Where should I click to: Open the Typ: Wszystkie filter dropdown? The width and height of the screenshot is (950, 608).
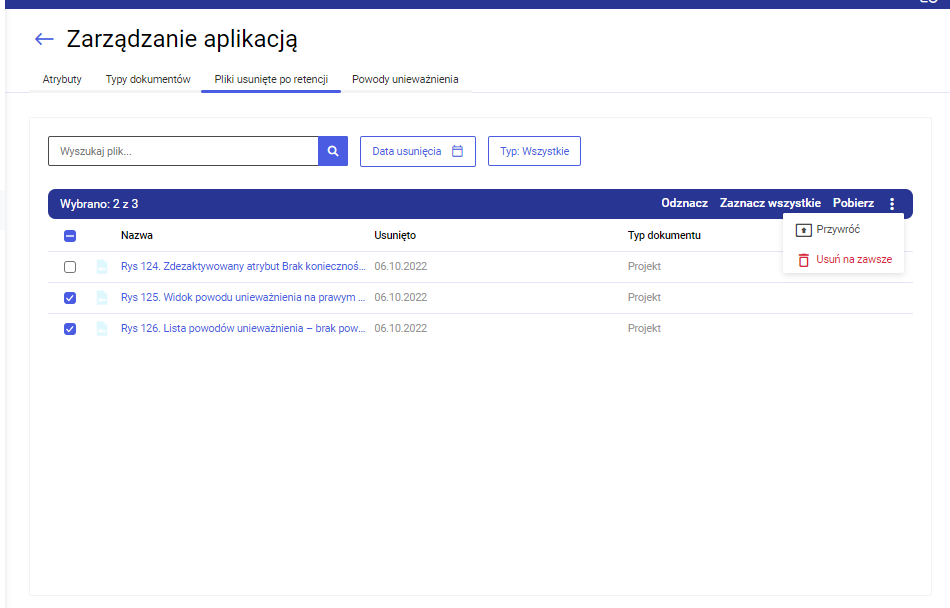coord(534,151)
